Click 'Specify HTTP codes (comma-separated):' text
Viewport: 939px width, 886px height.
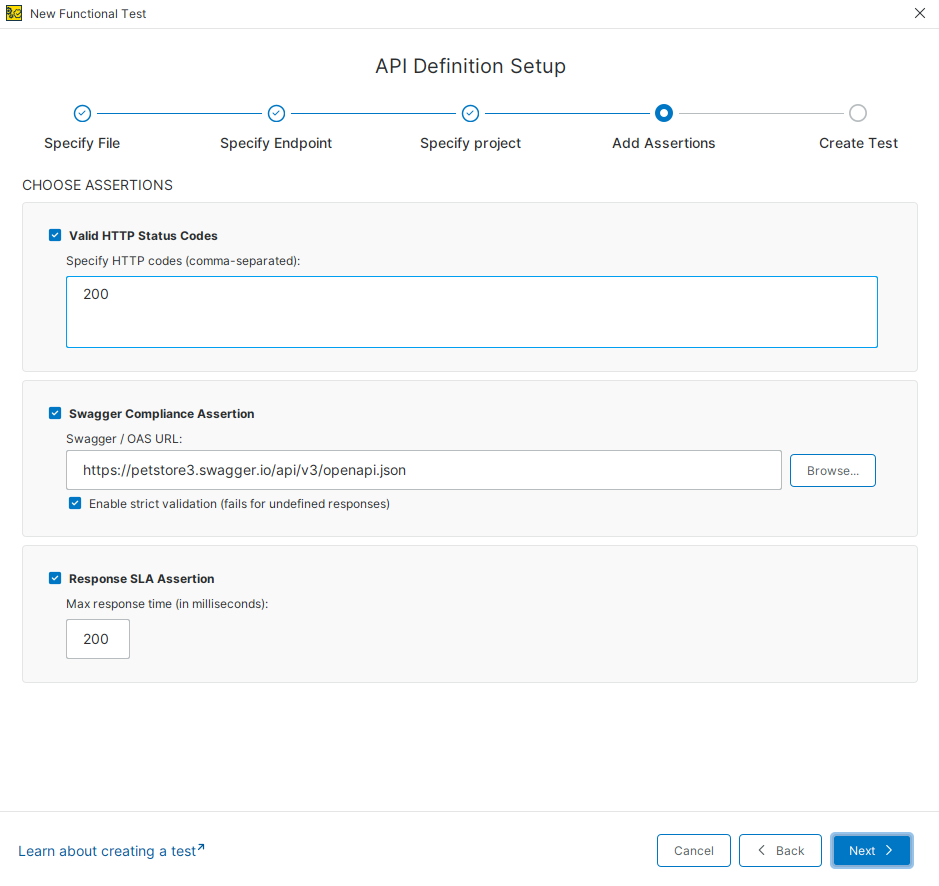pos(183,261)
